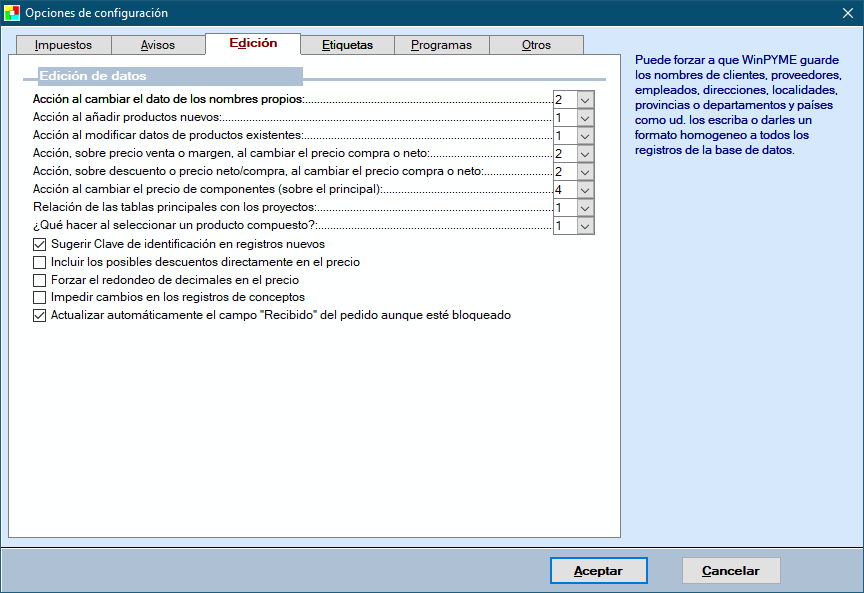The width and height of the screenshot is (864, 593).
Task: Open the Avisos tab
Action: tap(158, 45)
